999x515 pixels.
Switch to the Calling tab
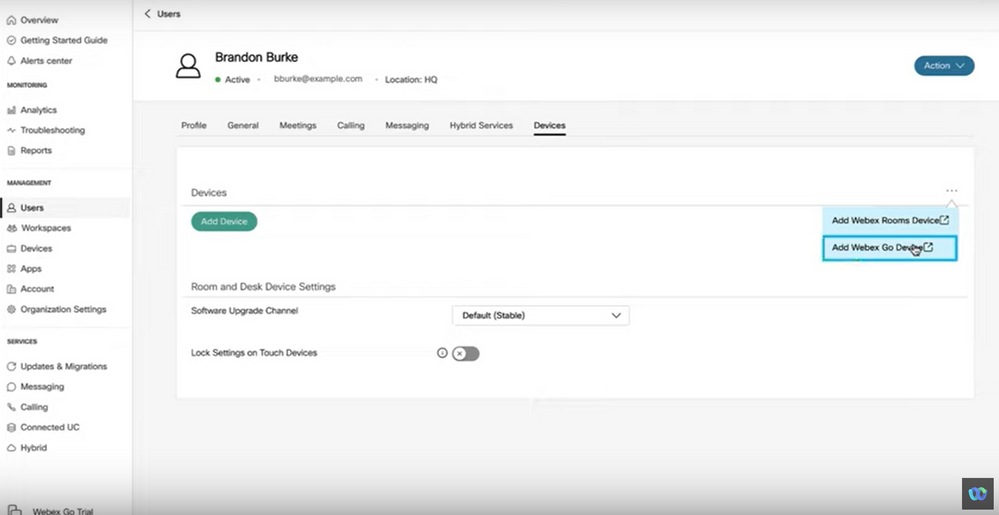tap(350, 126)
